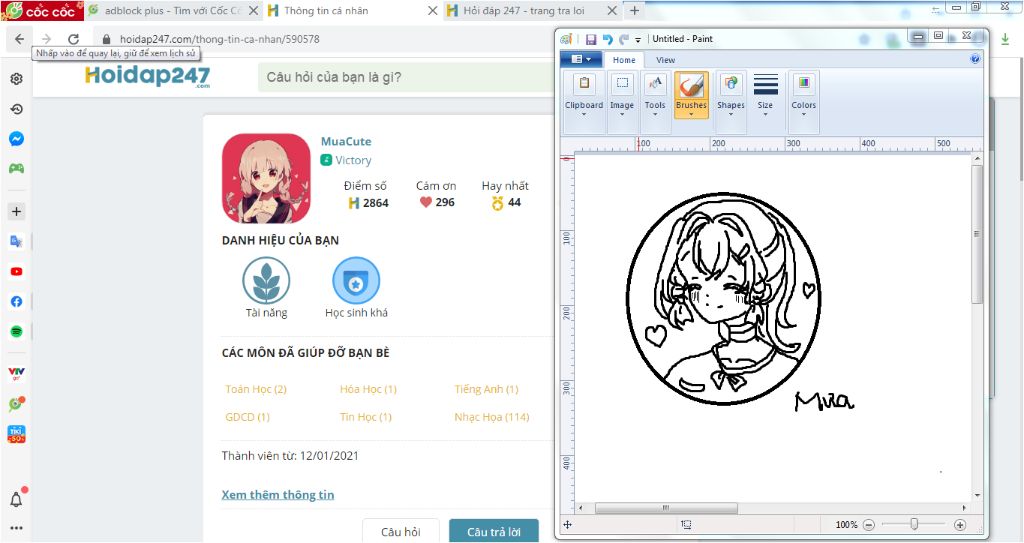Open the notifications bell in sidebar
The image size is (1024, 543).
click(x=16, y=499)
